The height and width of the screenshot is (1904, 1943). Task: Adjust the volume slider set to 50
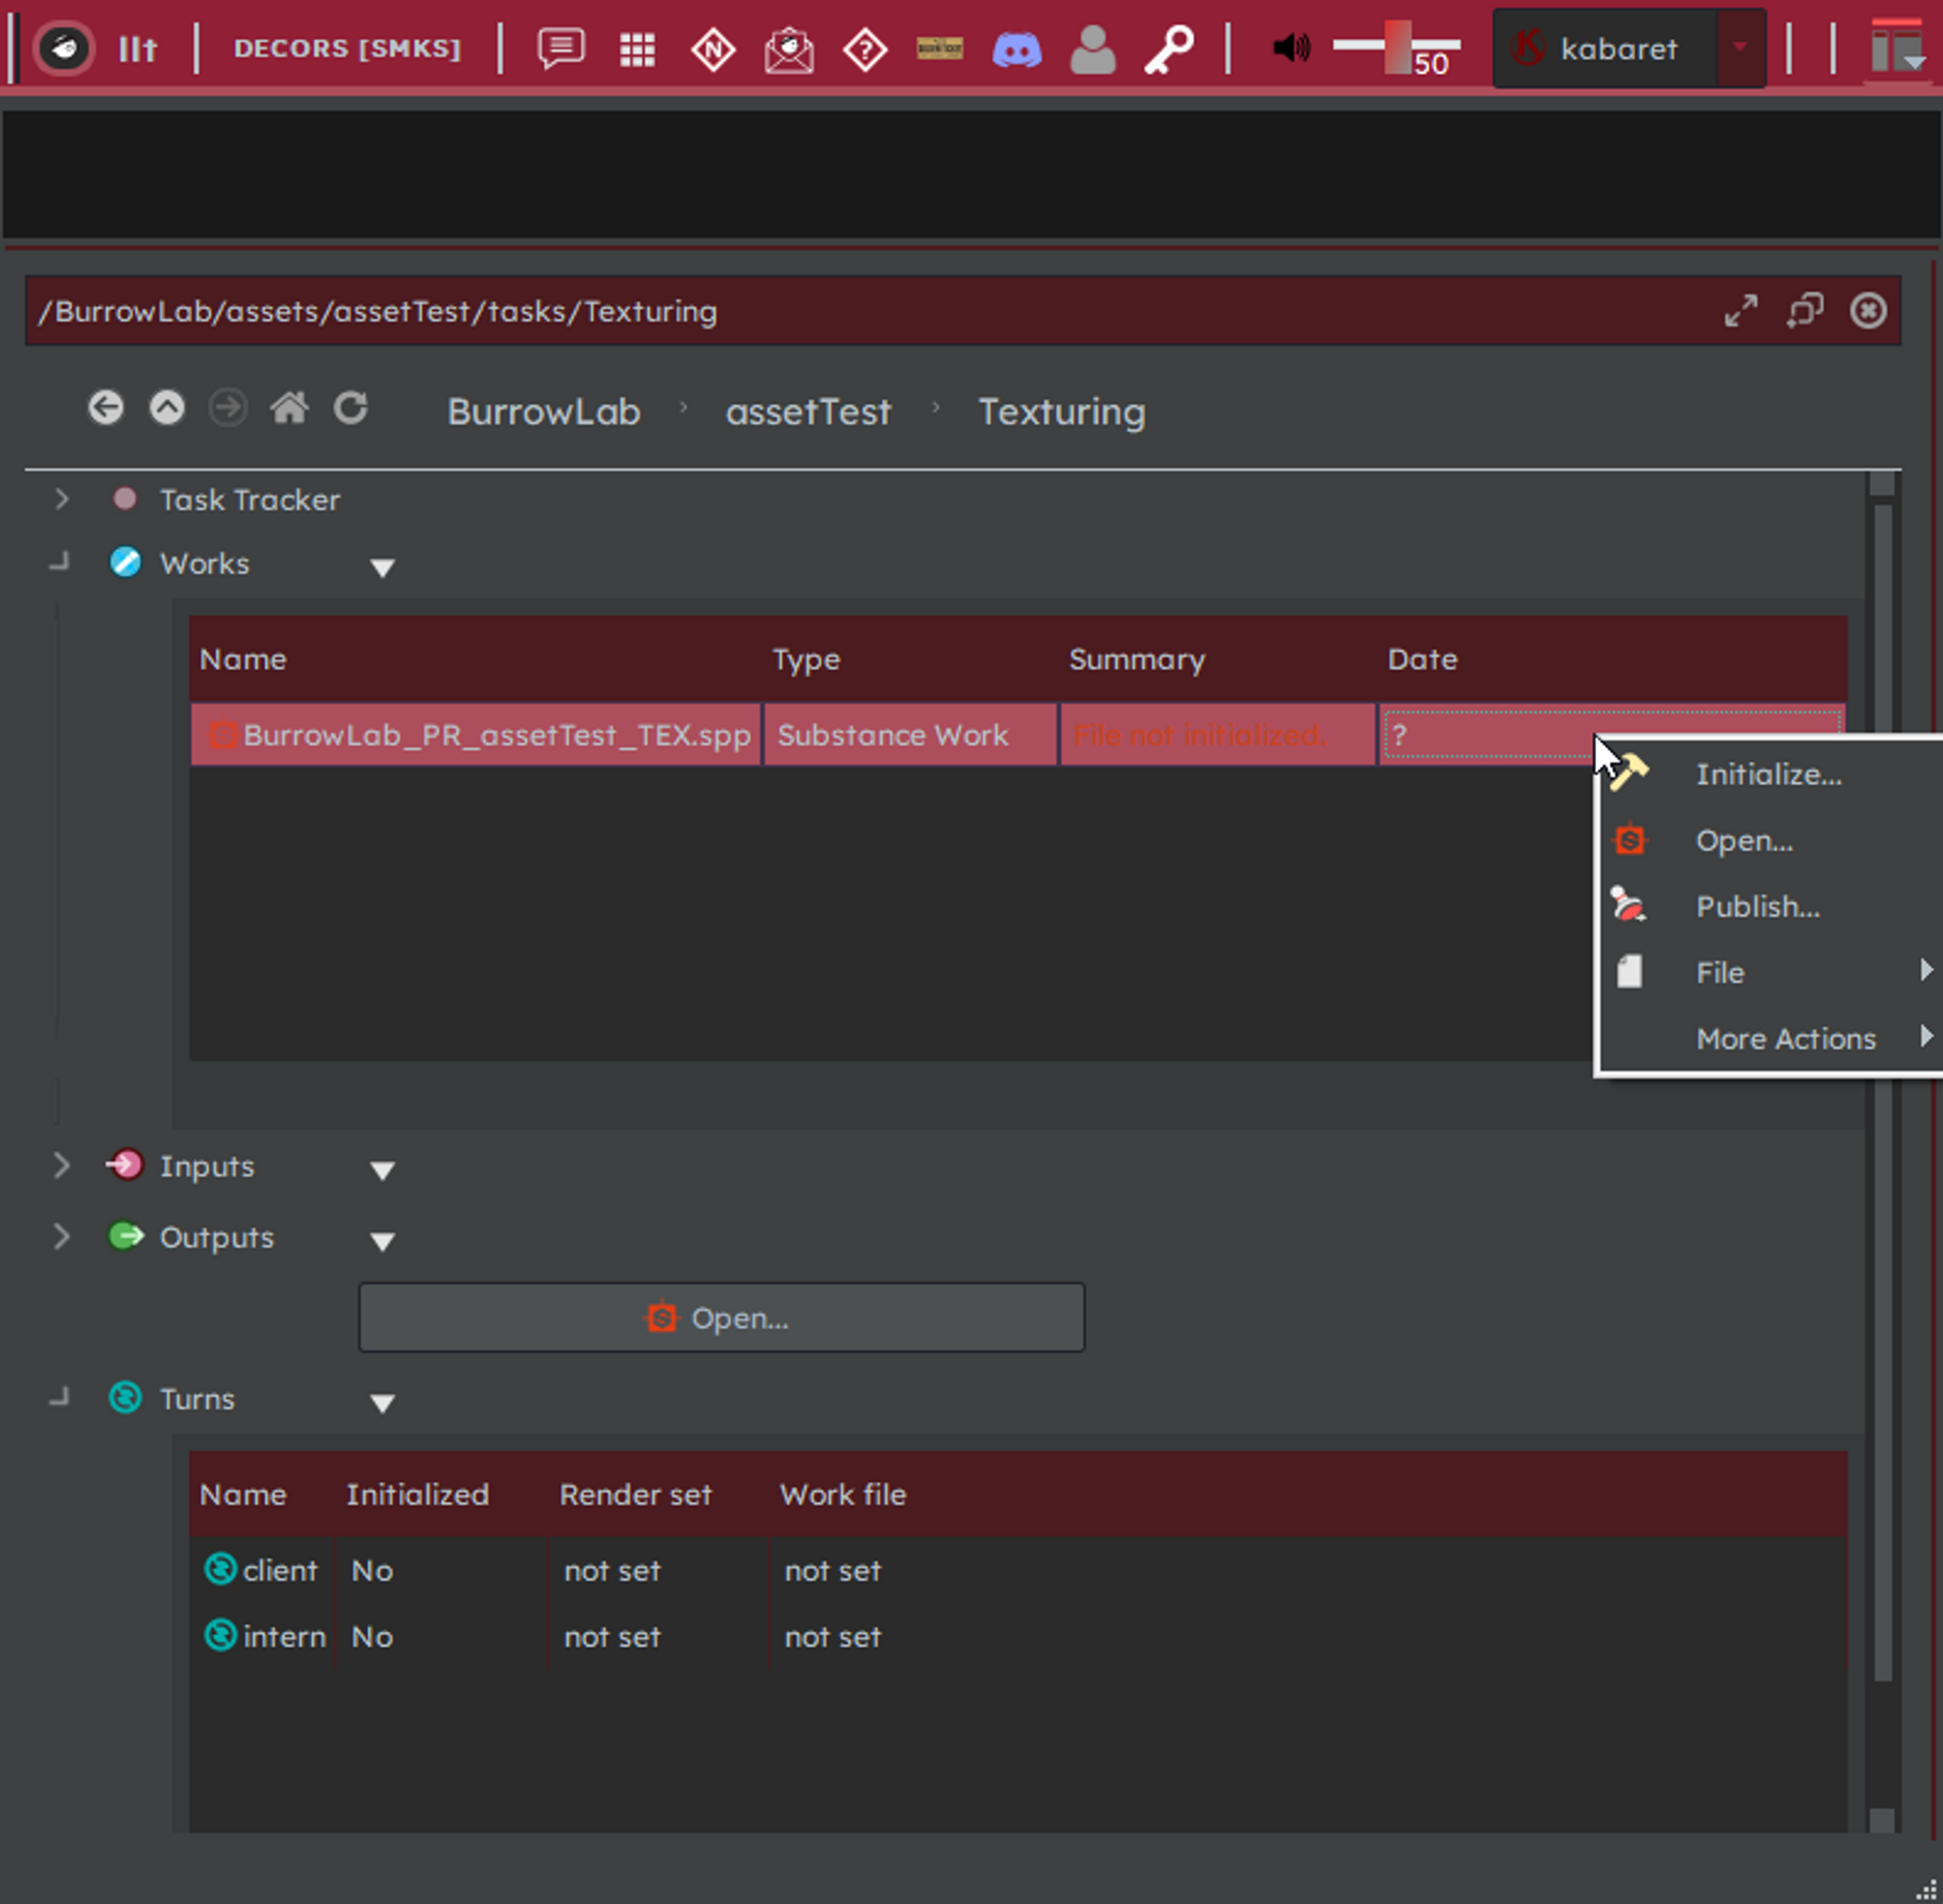[x=1396, y=47]
